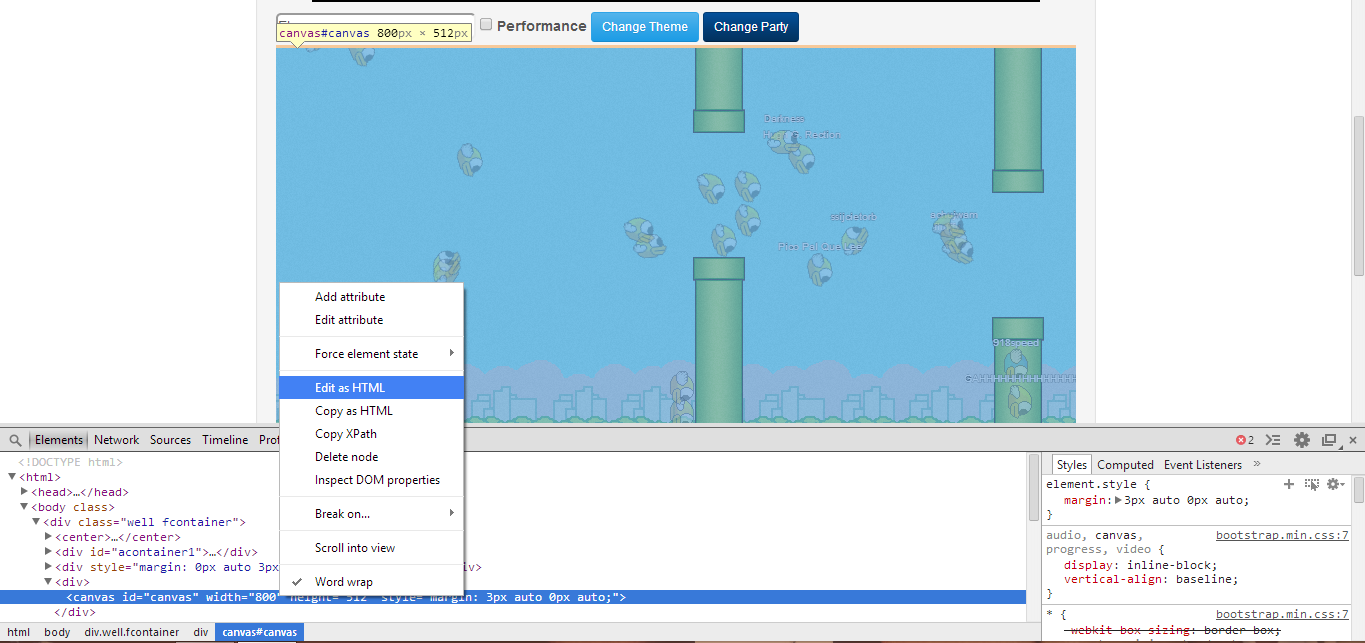Click div.well.fcontainer breadcrumb item

tap(132, 633)
